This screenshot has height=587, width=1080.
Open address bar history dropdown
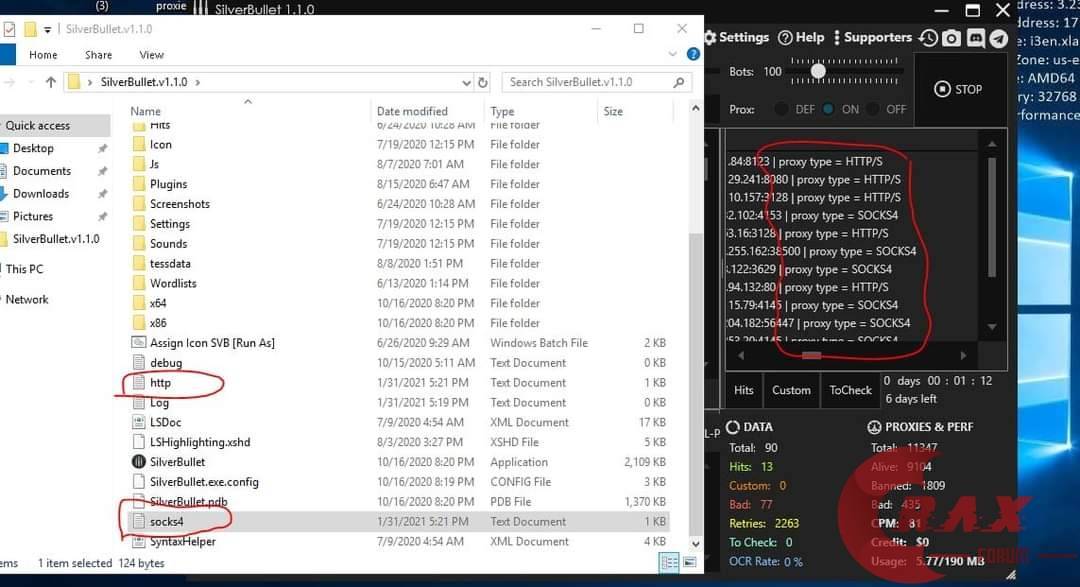[x=466, y=83]
